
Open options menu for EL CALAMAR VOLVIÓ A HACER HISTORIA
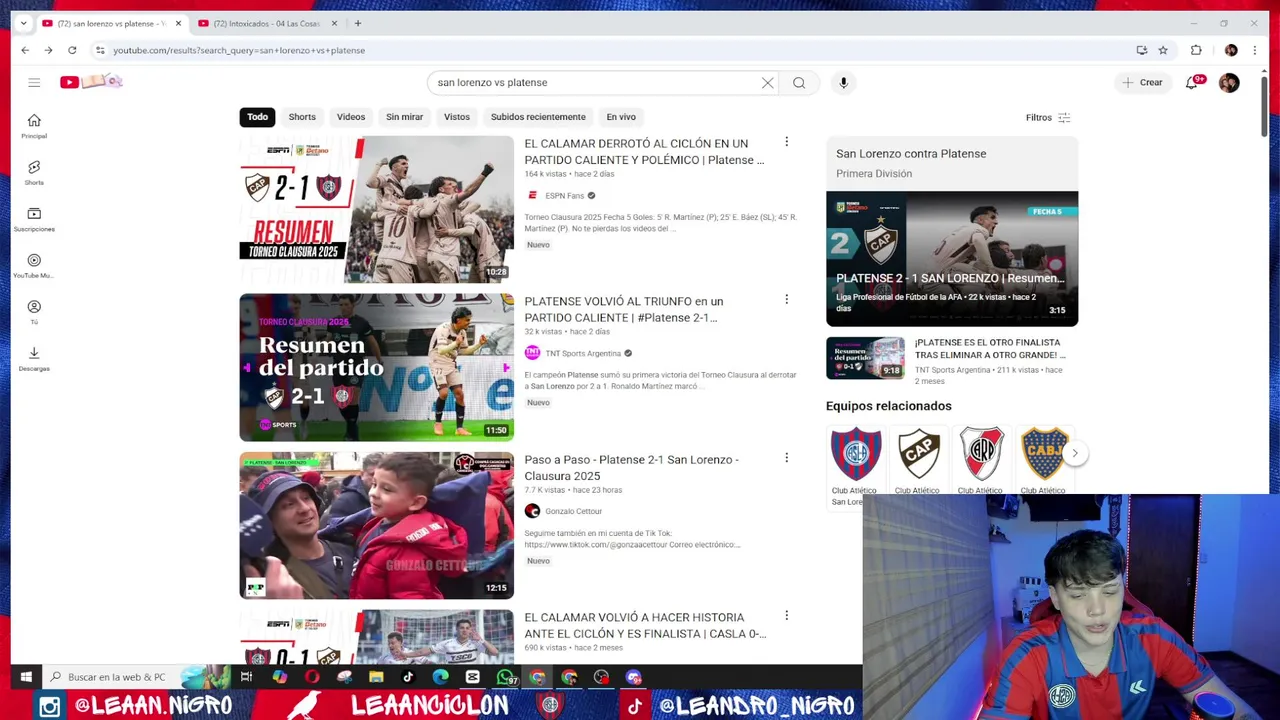786,616
